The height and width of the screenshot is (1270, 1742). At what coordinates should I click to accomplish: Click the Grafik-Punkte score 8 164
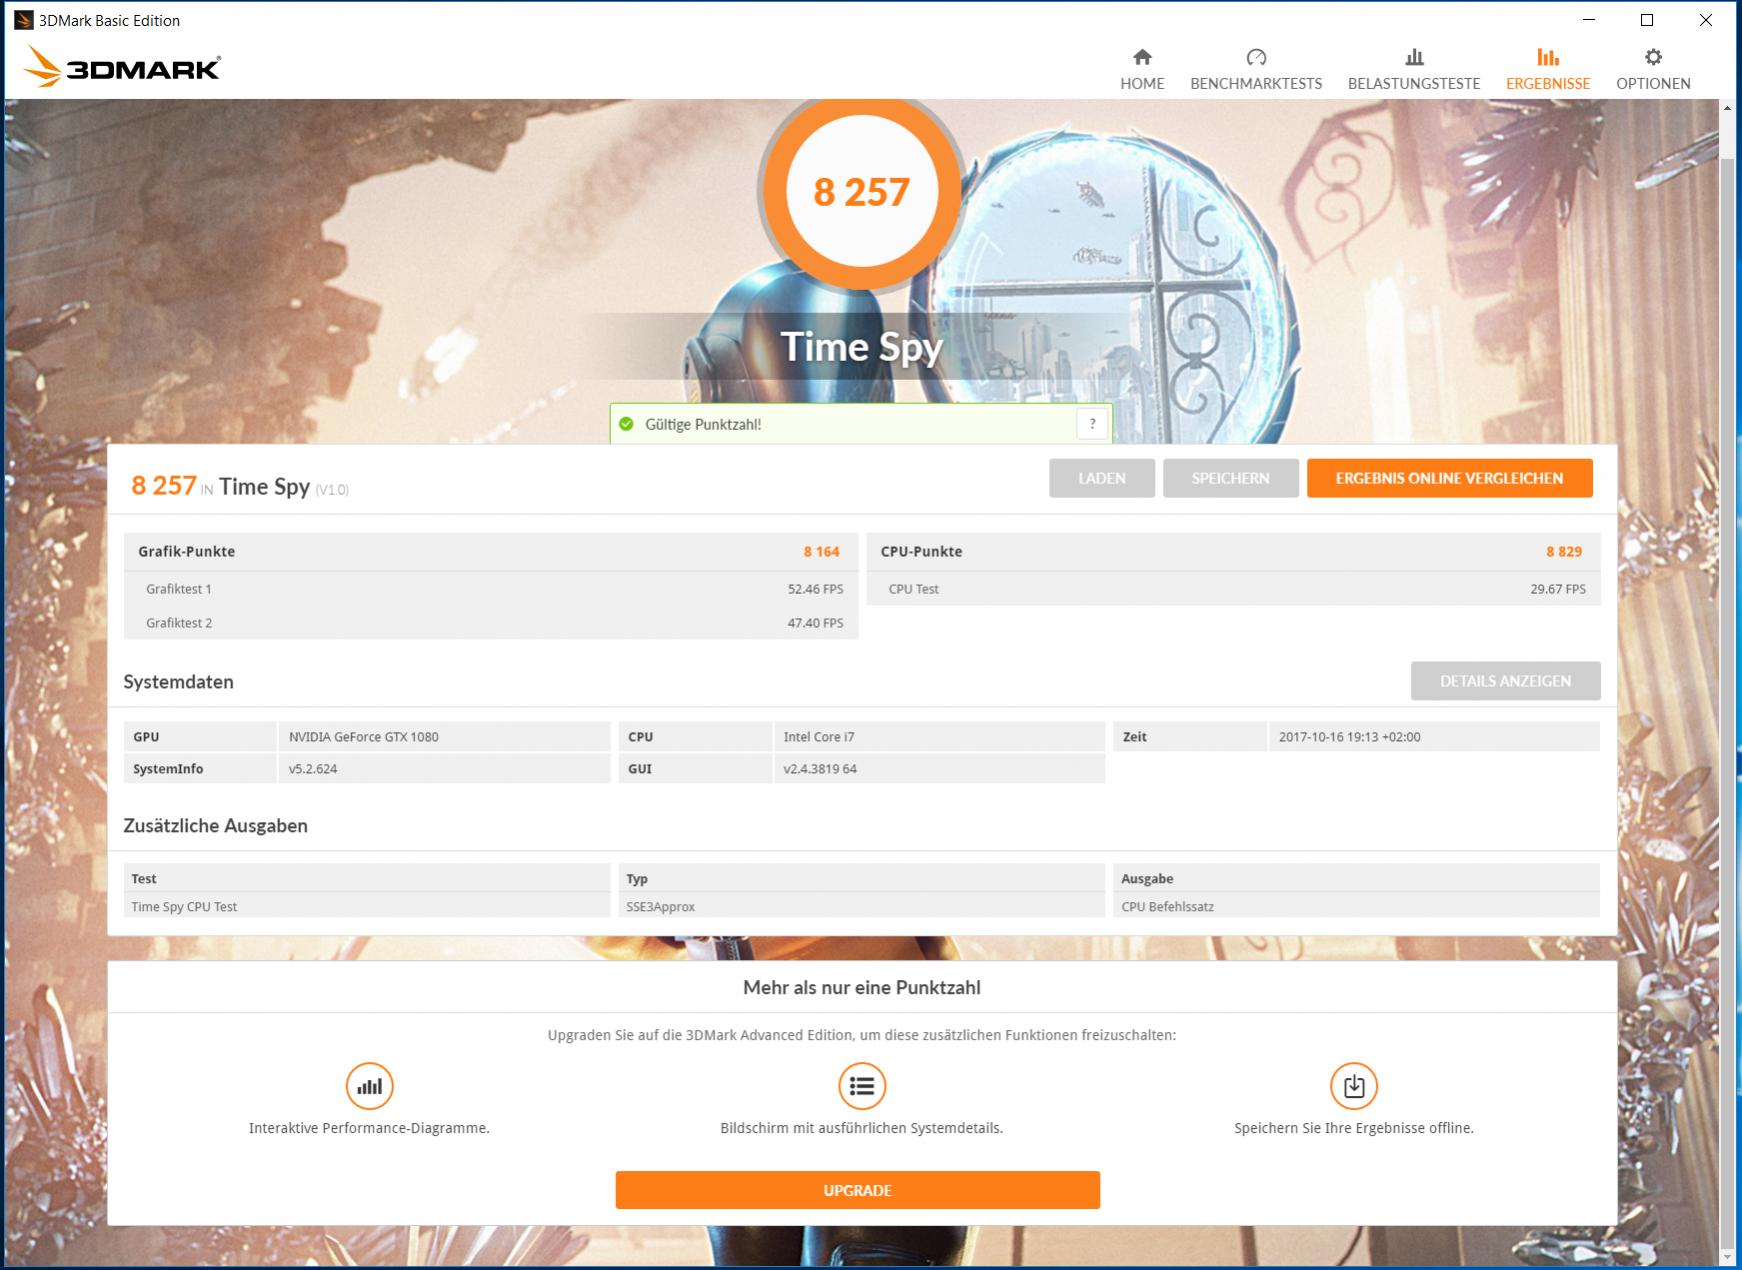tap(821, 551)
